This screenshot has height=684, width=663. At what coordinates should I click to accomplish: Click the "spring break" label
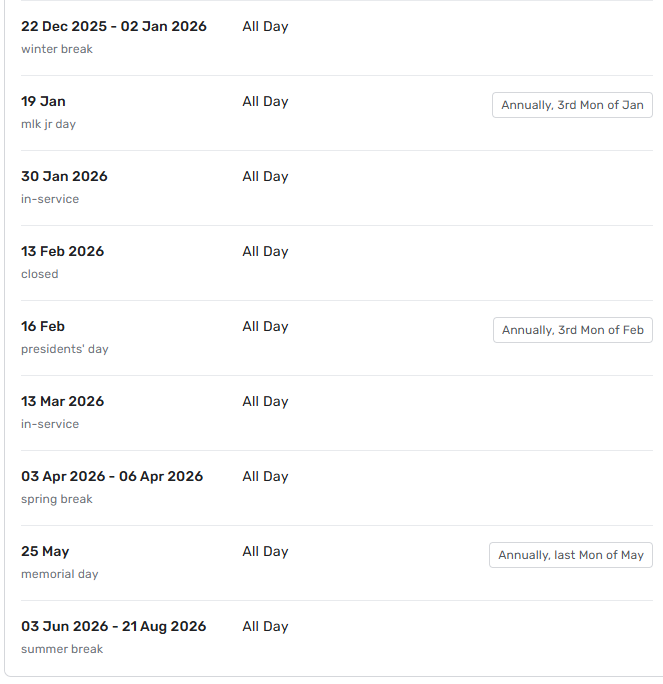(57, 499)
